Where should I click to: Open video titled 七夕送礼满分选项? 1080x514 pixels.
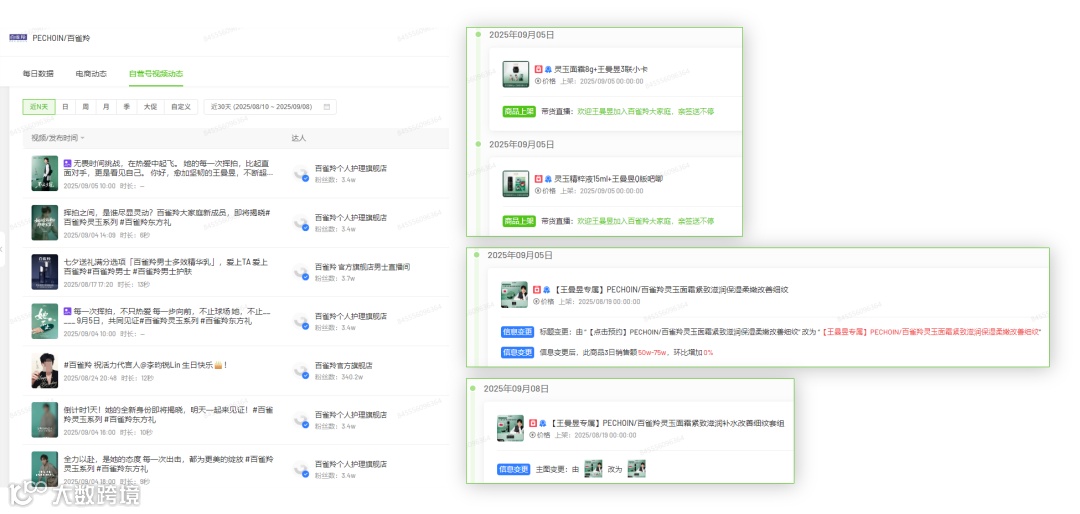click(166, 267)
